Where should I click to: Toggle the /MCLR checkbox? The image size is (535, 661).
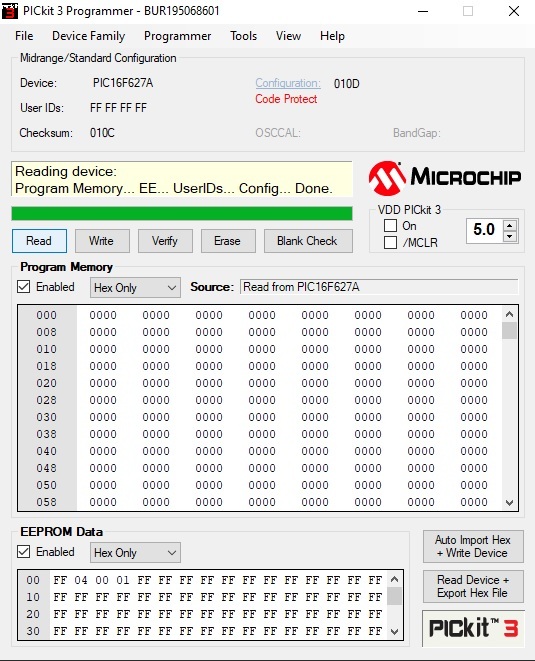tap(390, 243)
